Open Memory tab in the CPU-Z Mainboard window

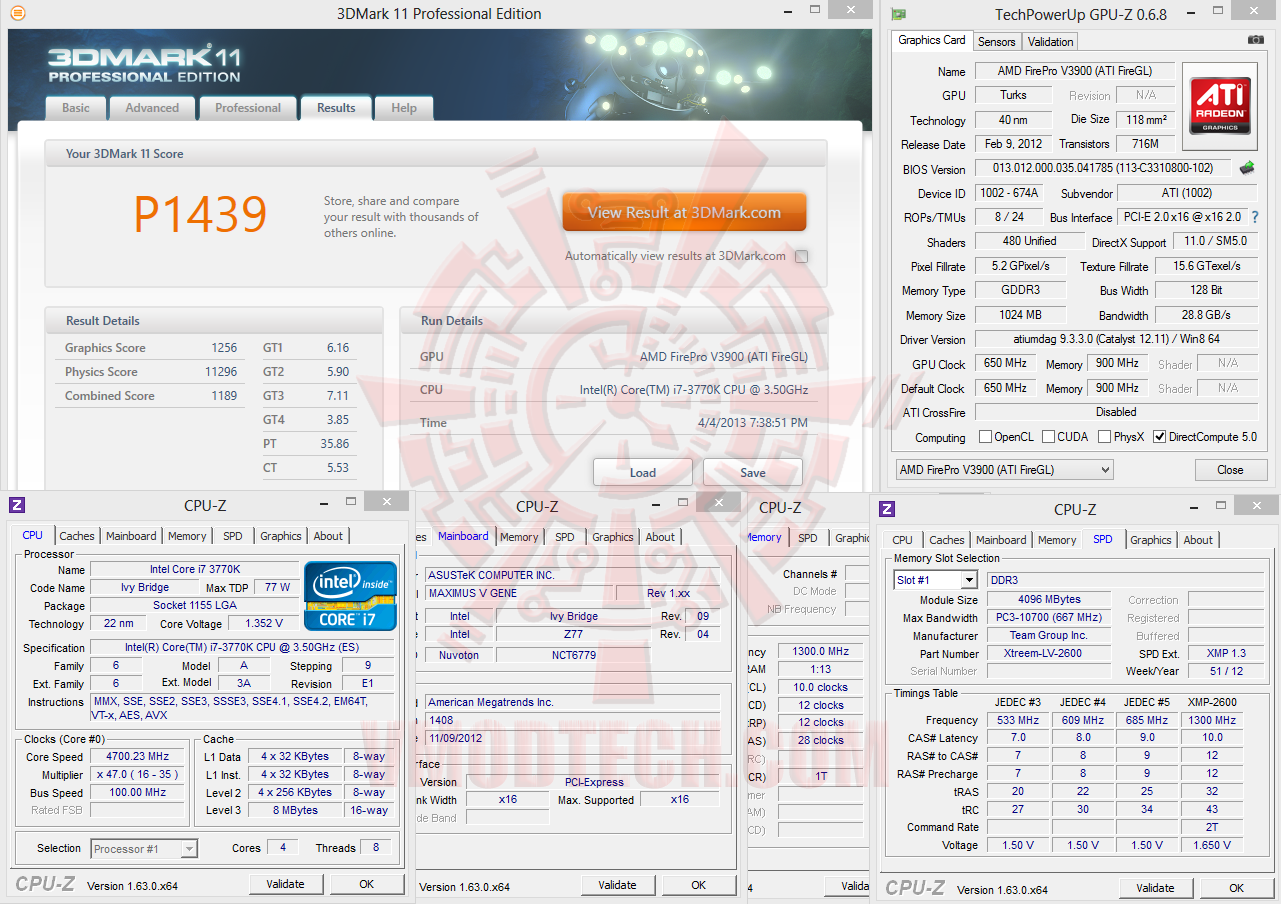pos(519,537)
